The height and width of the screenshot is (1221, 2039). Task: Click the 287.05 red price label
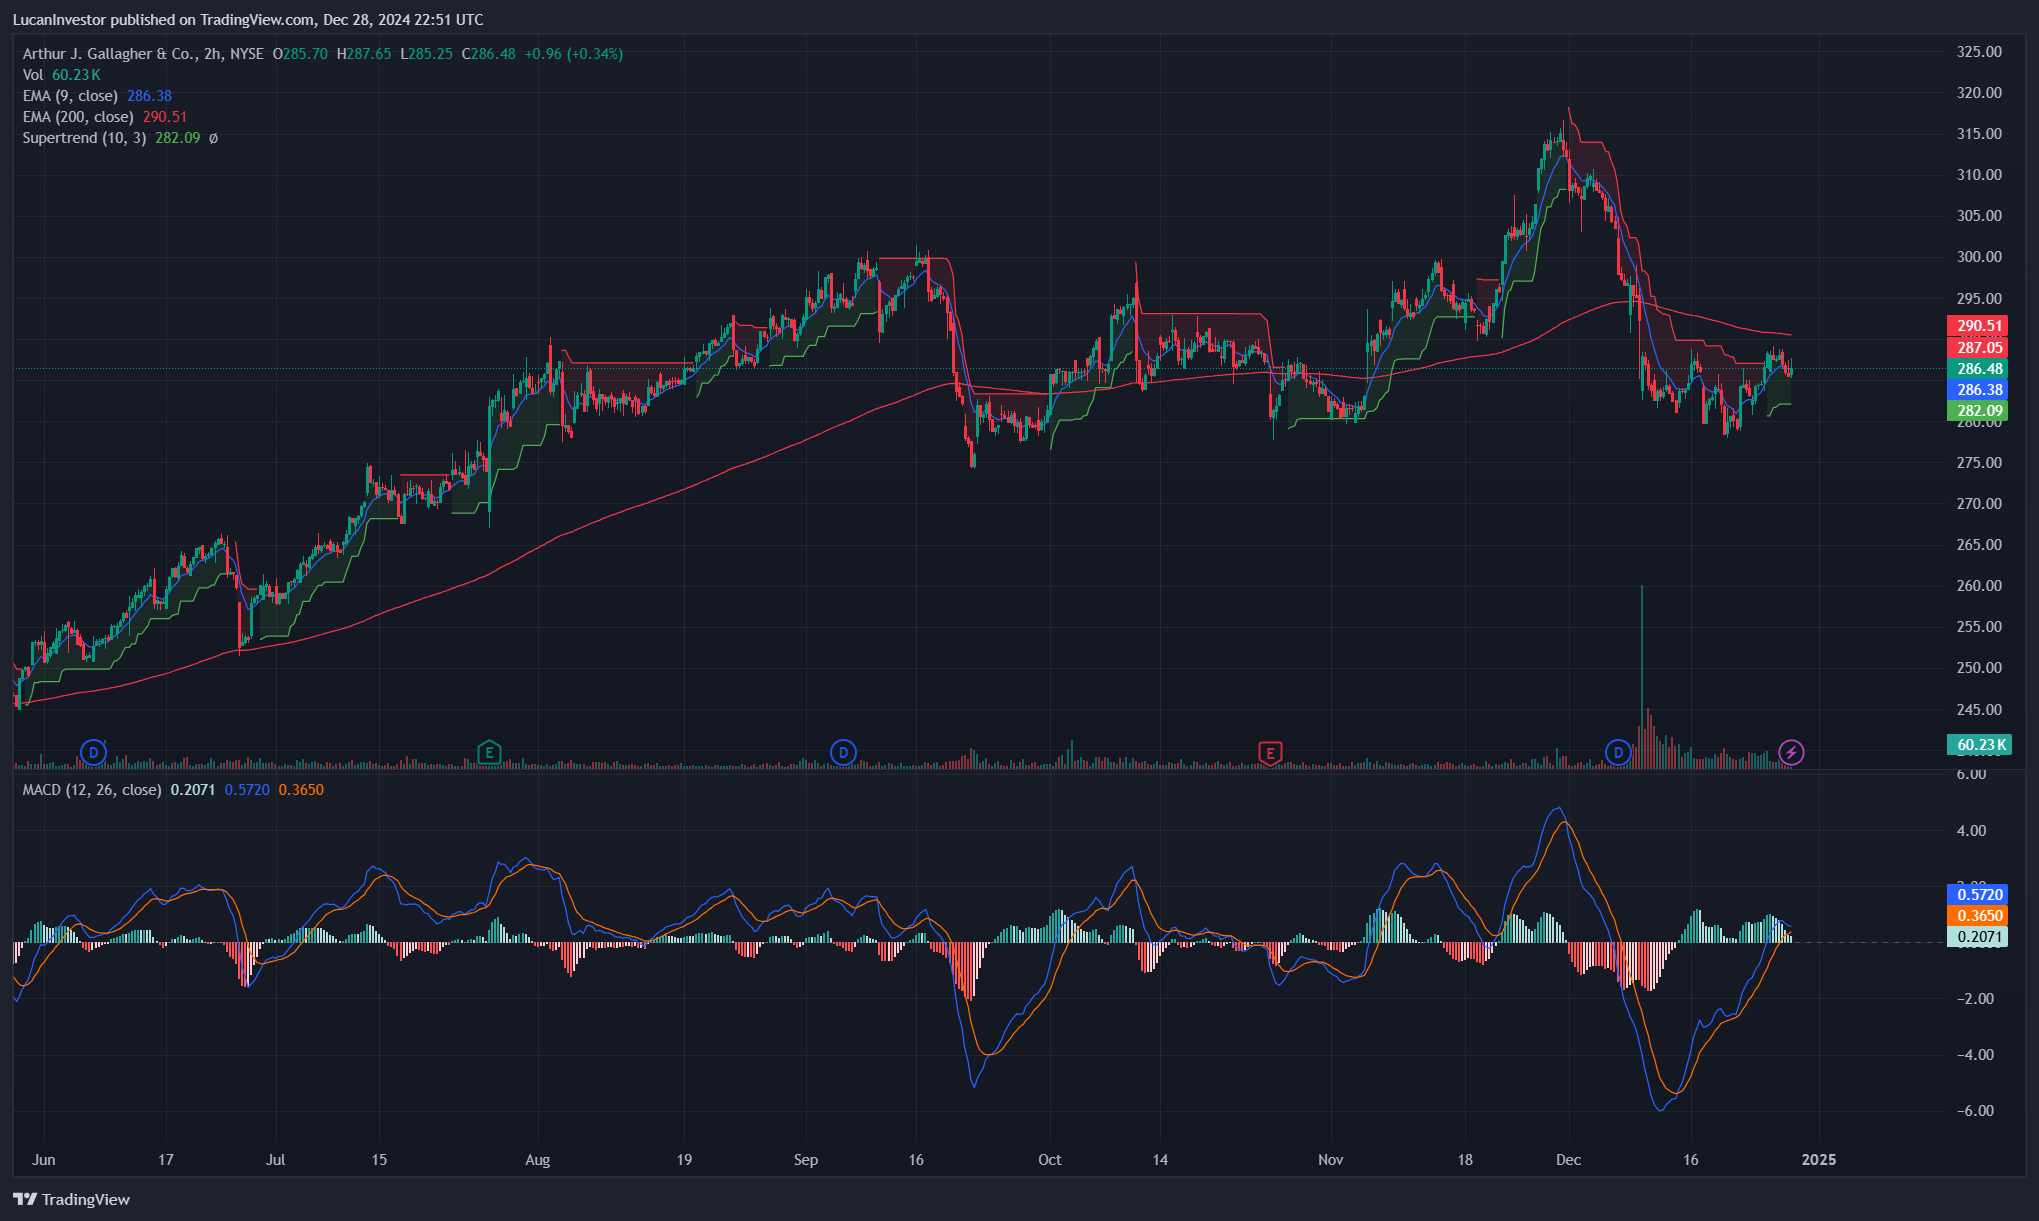point(1978,348)
